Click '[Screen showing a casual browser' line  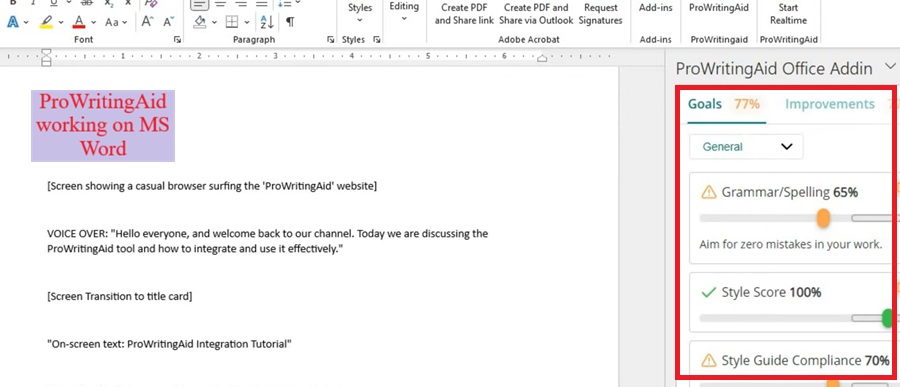pos(212,186)
